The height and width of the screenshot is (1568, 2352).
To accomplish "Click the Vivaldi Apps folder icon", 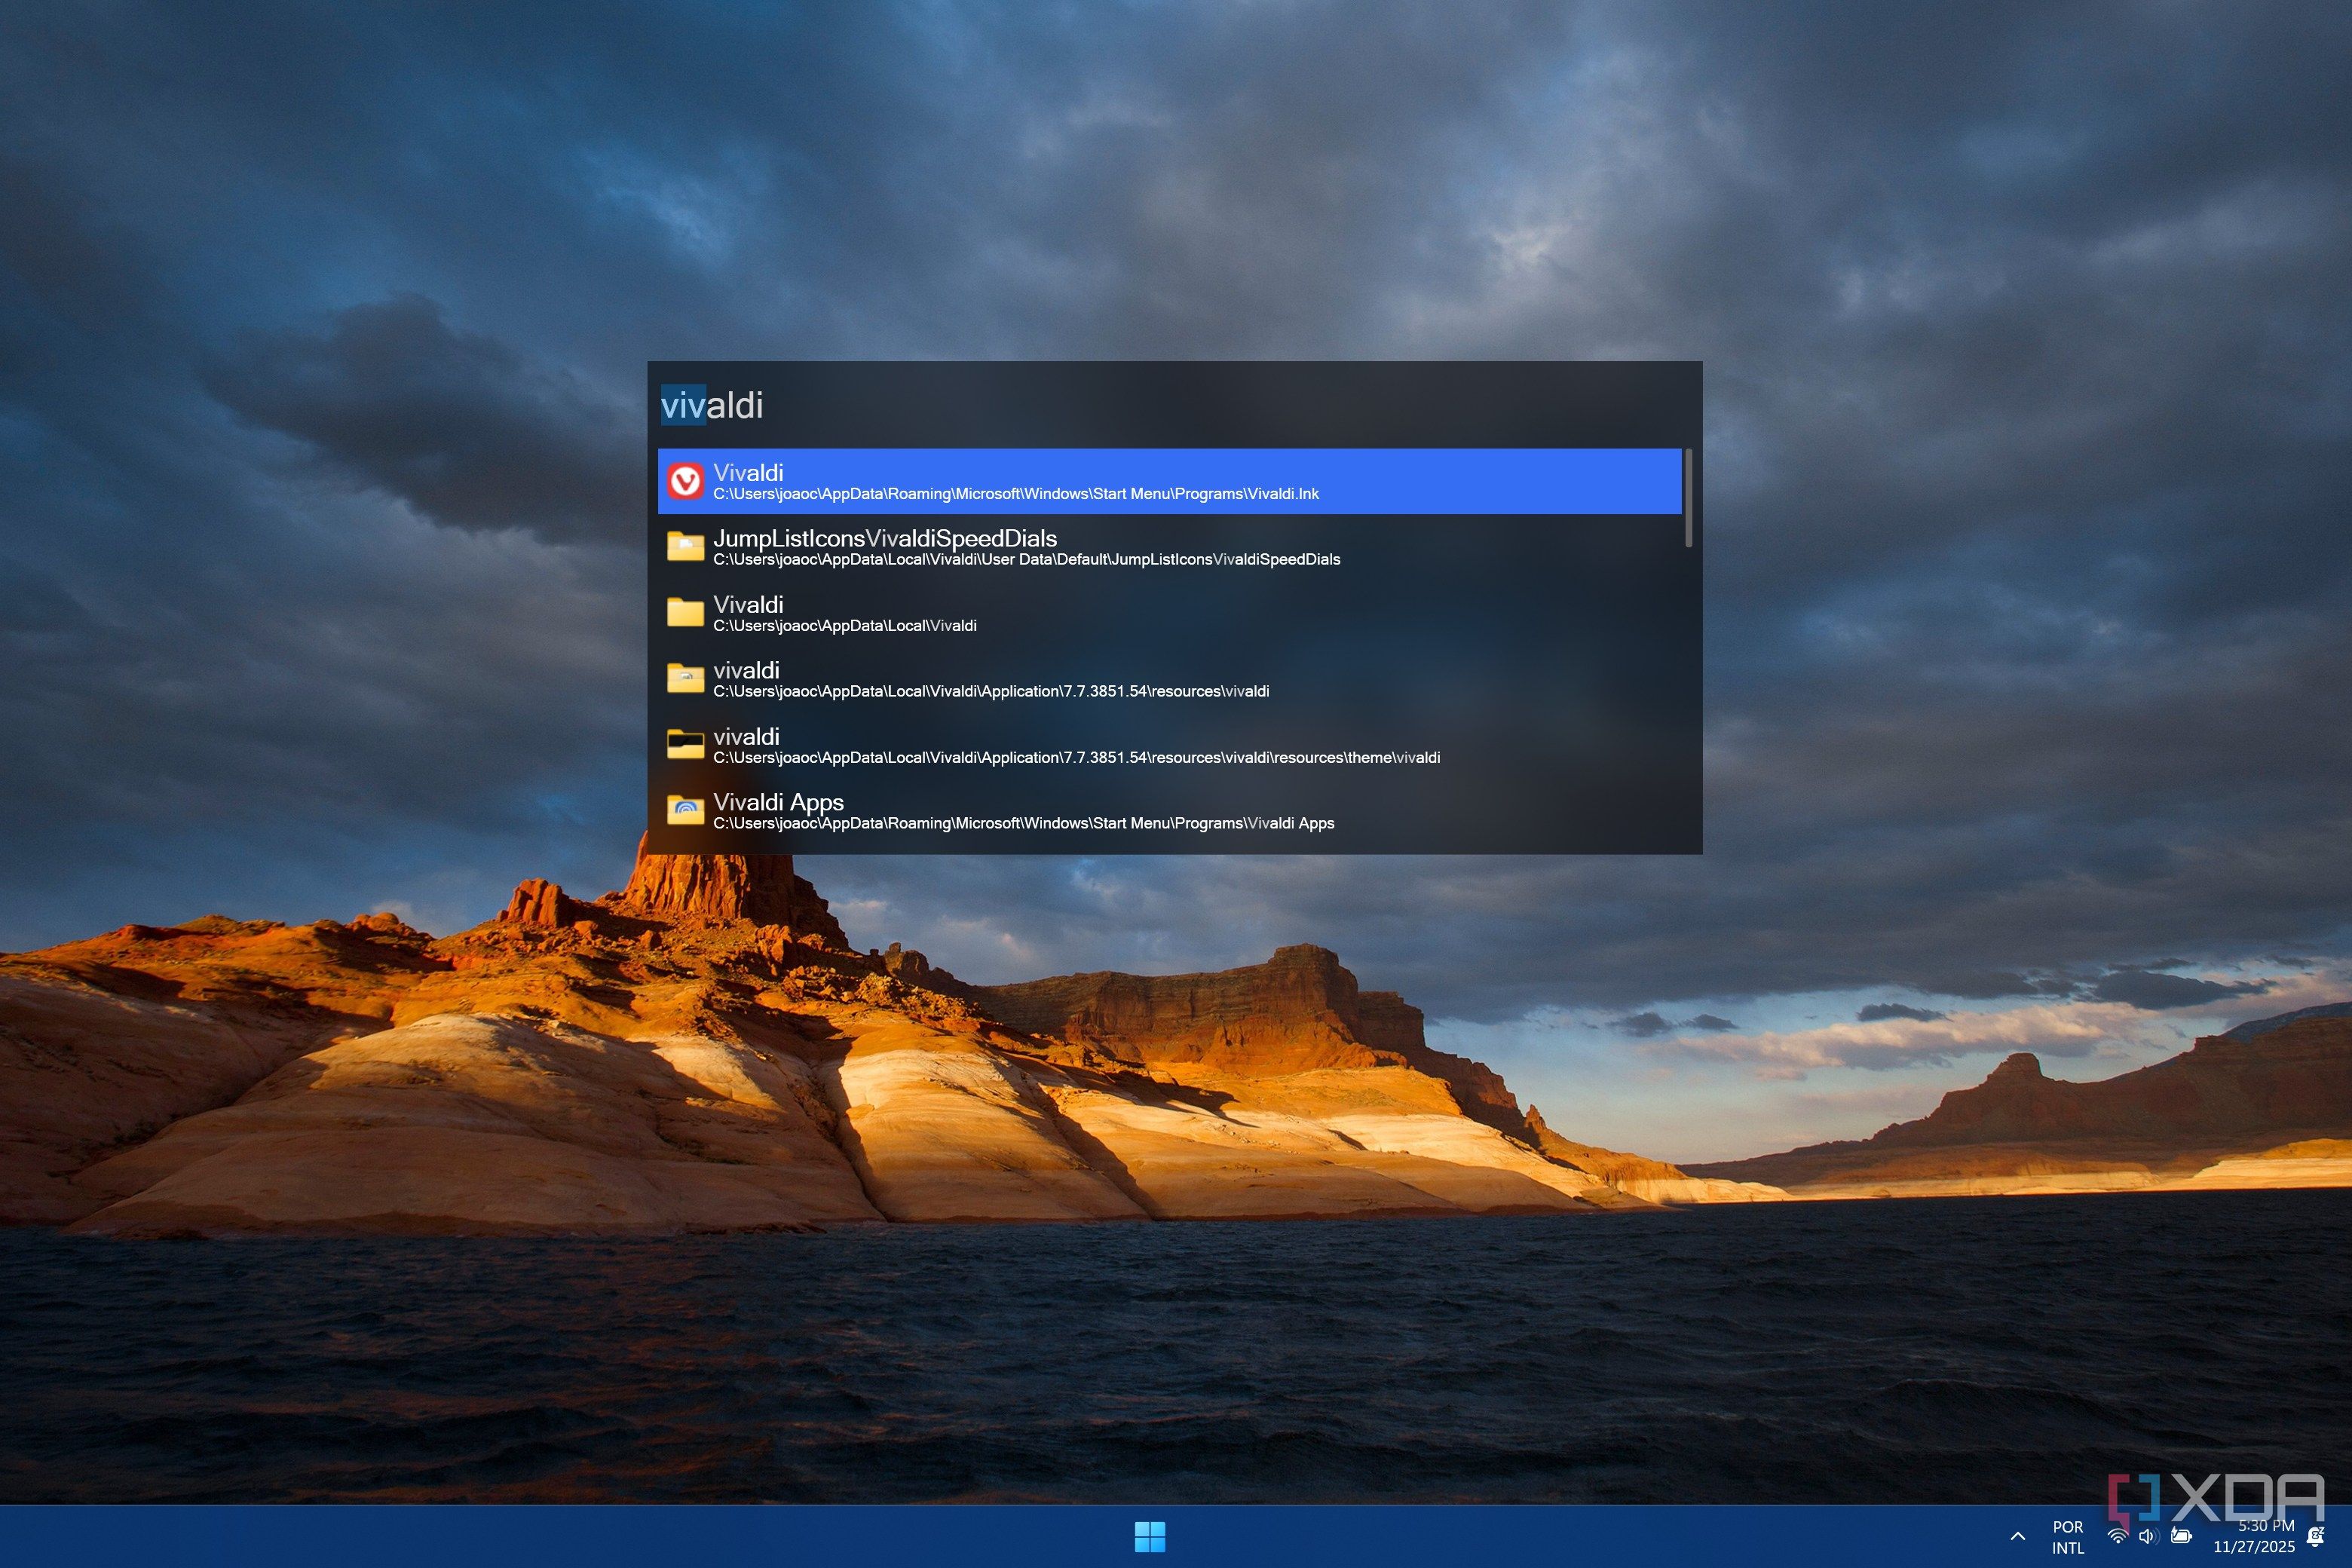I will coord(685,810).
